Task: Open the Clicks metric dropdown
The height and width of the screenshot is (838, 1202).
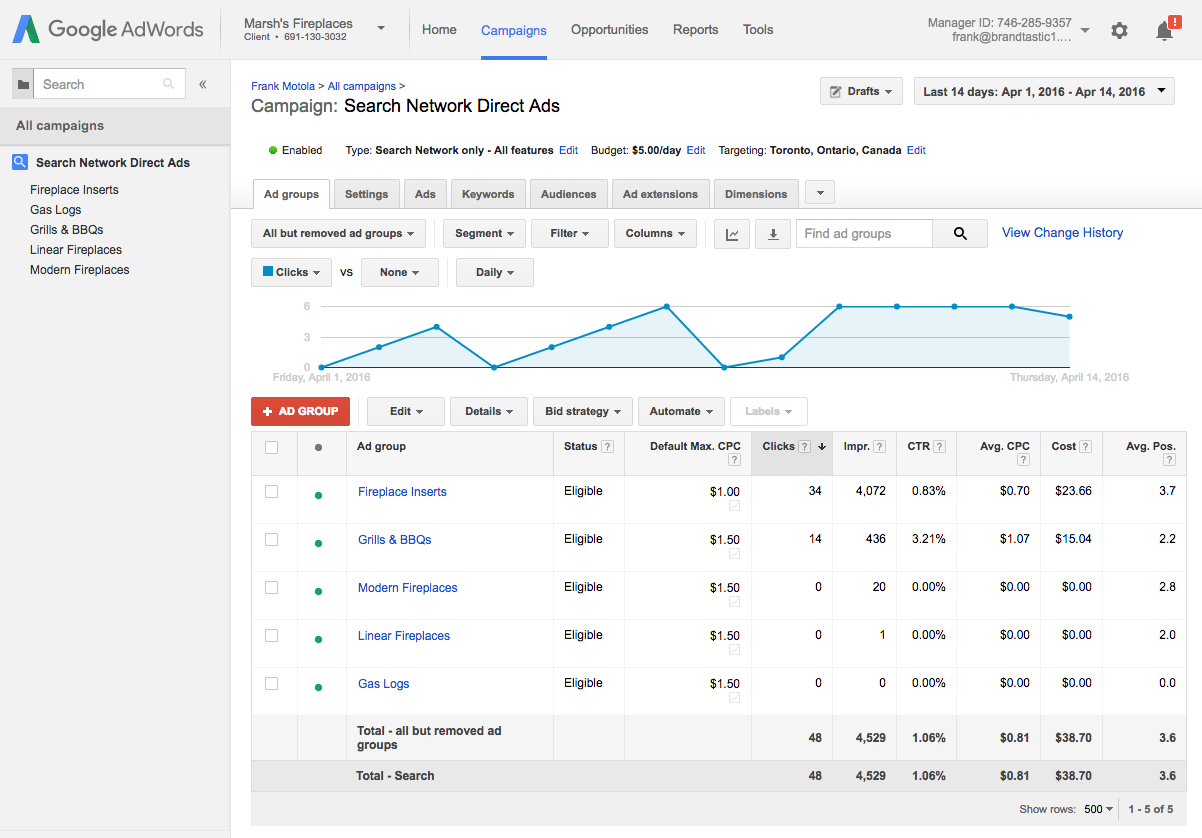Action: point(292,272)
